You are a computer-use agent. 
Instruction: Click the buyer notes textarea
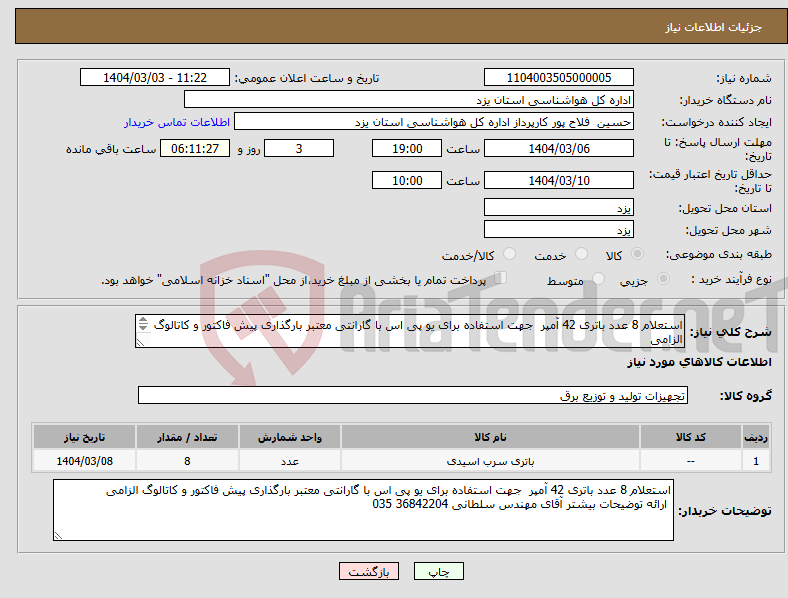point(363,510)
